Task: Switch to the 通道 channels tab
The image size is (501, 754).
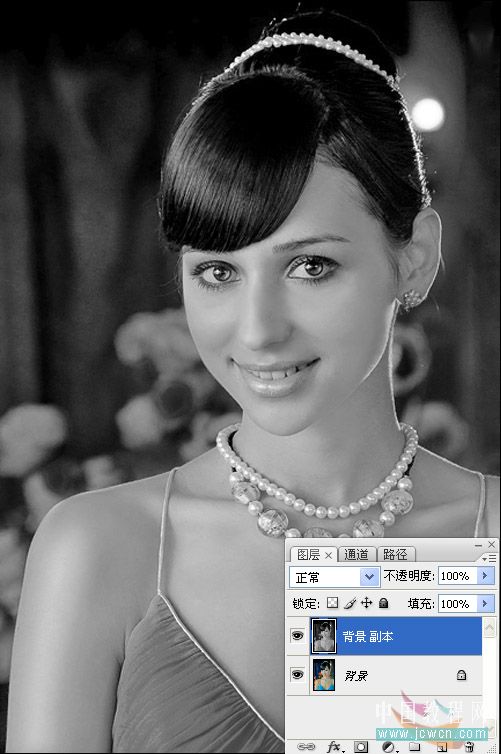Action: 356,554
